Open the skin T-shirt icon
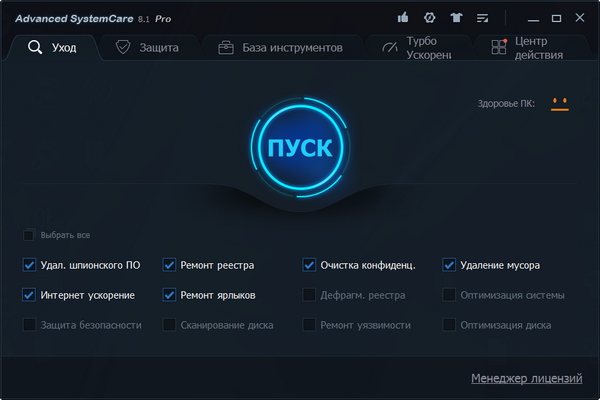This screenshot has height=400, width=600. coord(457,18)
